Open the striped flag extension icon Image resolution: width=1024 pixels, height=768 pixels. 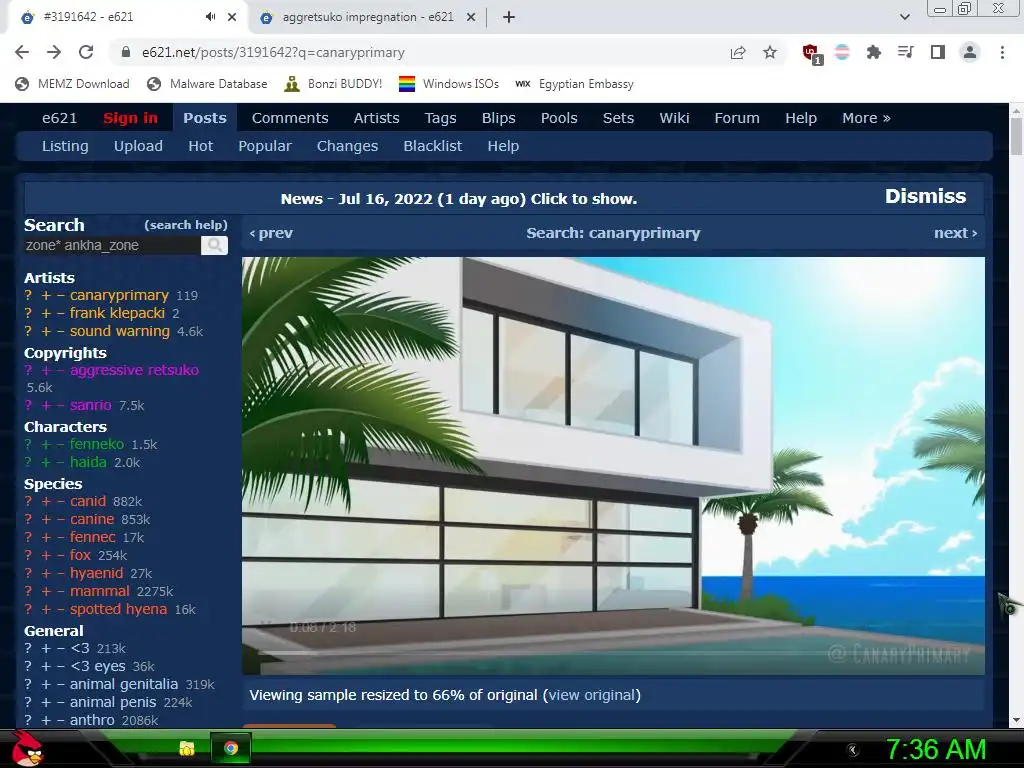pyautogui.click(x=842, y=52)
